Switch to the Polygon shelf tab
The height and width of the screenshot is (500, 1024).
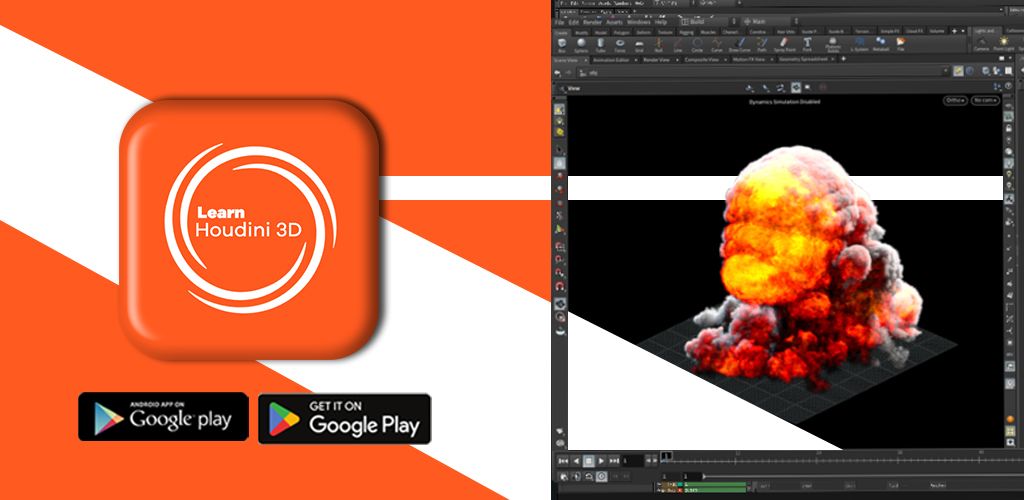click(621, 31)
